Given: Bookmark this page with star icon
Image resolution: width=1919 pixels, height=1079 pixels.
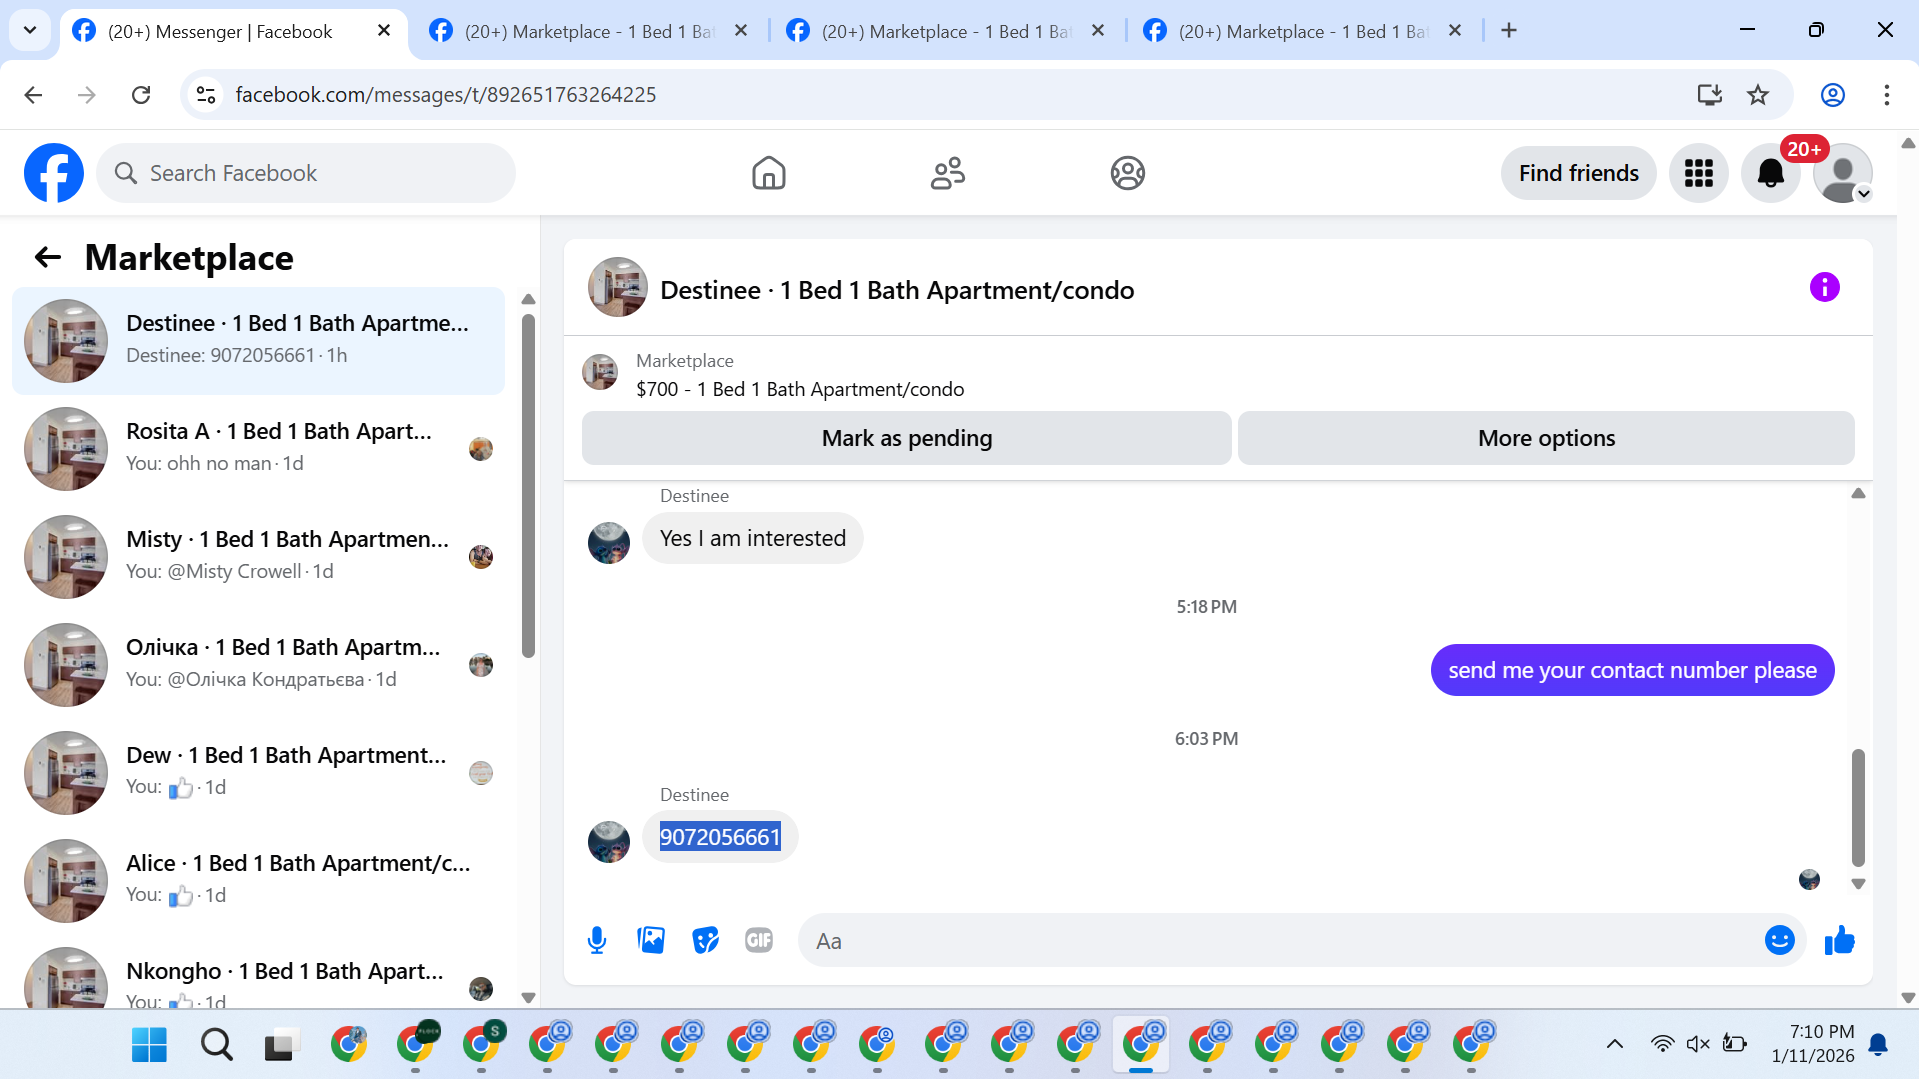Looking at the screenshot, I should click(1757, 95).
